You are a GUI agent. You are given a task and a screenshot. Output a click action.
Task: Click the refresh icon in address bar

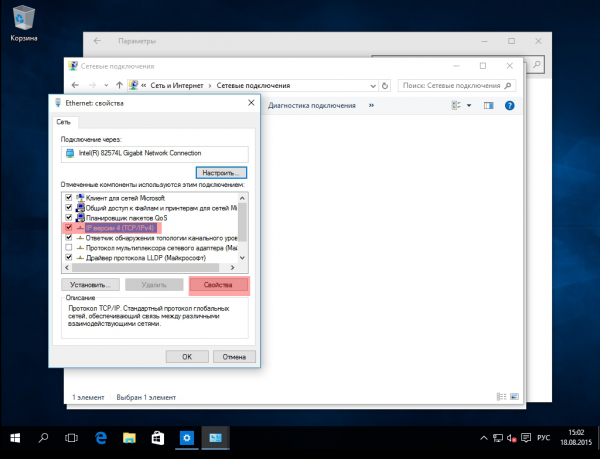(x=385, y=86)
